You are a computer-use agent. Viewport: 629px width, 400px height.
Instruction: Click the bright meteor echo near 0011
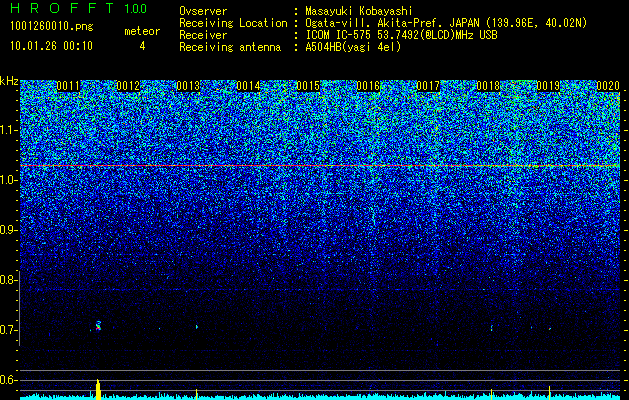click(98, 326)
